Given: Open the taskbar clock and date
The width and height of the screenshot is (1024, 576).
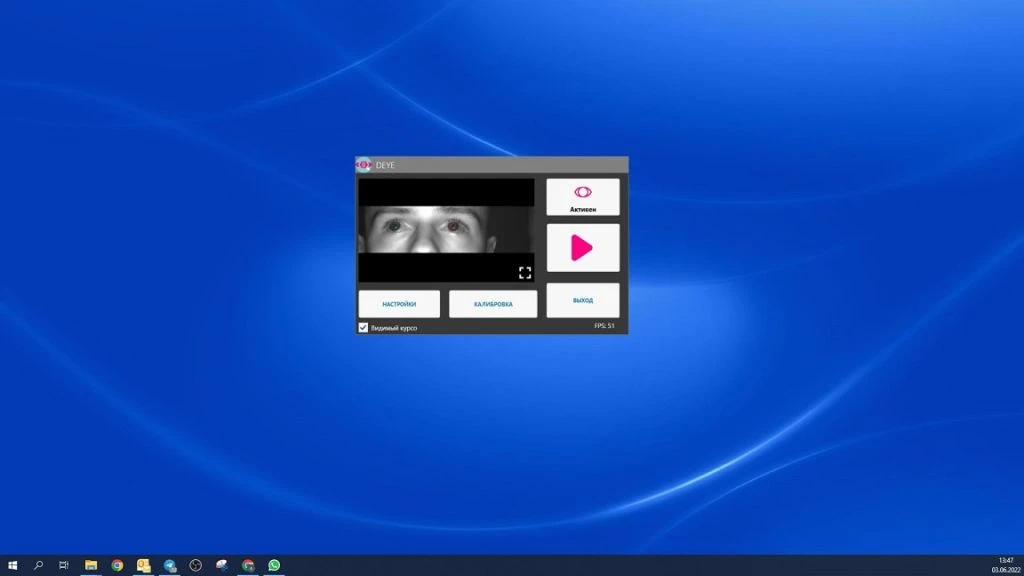Looking at the screenshot, I should (1004, 565).
